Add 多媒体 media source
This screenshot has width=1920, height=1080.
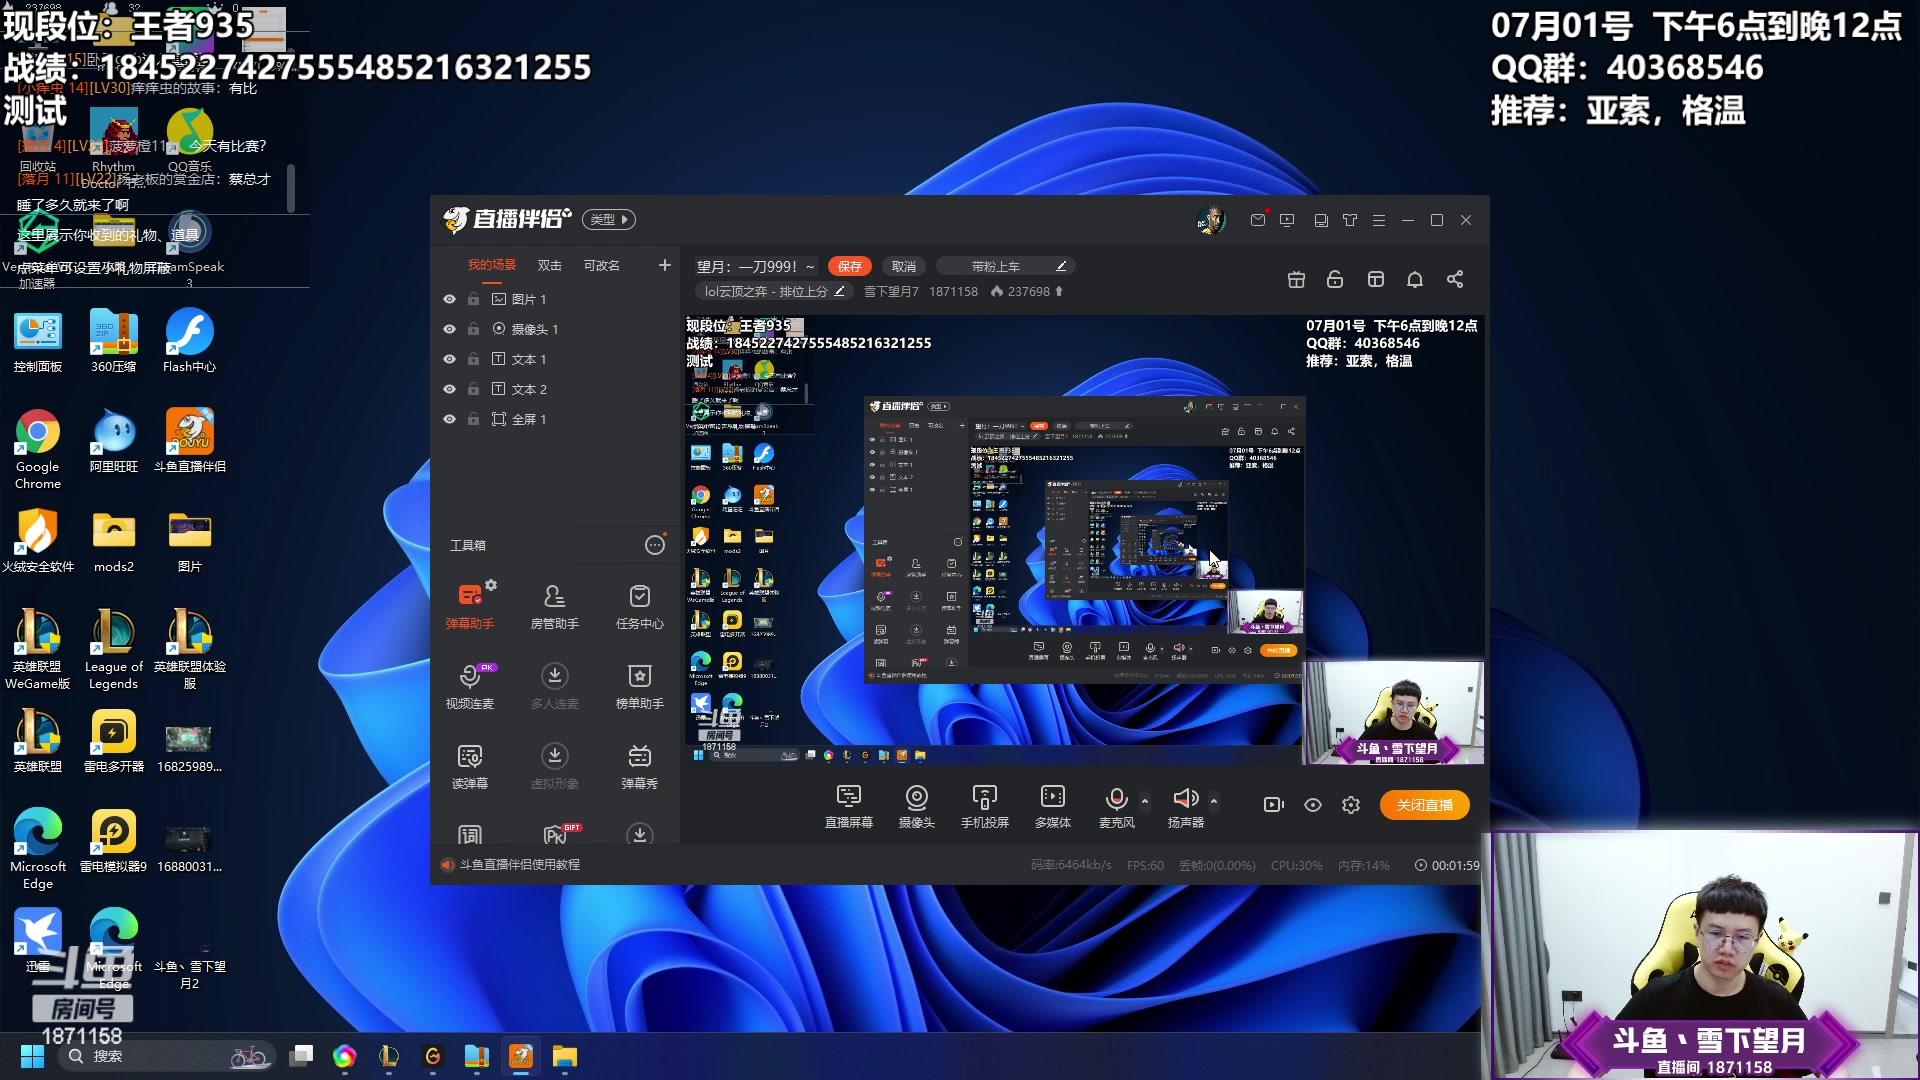1052,806
